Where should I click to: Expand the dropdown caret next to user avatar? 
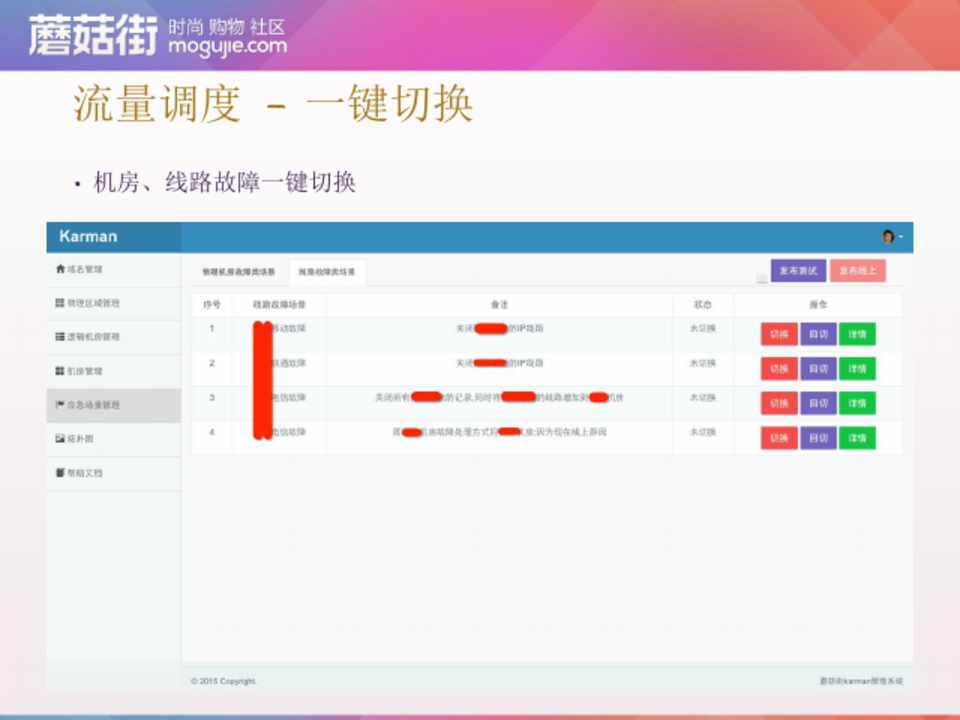[x=900, y=237]
